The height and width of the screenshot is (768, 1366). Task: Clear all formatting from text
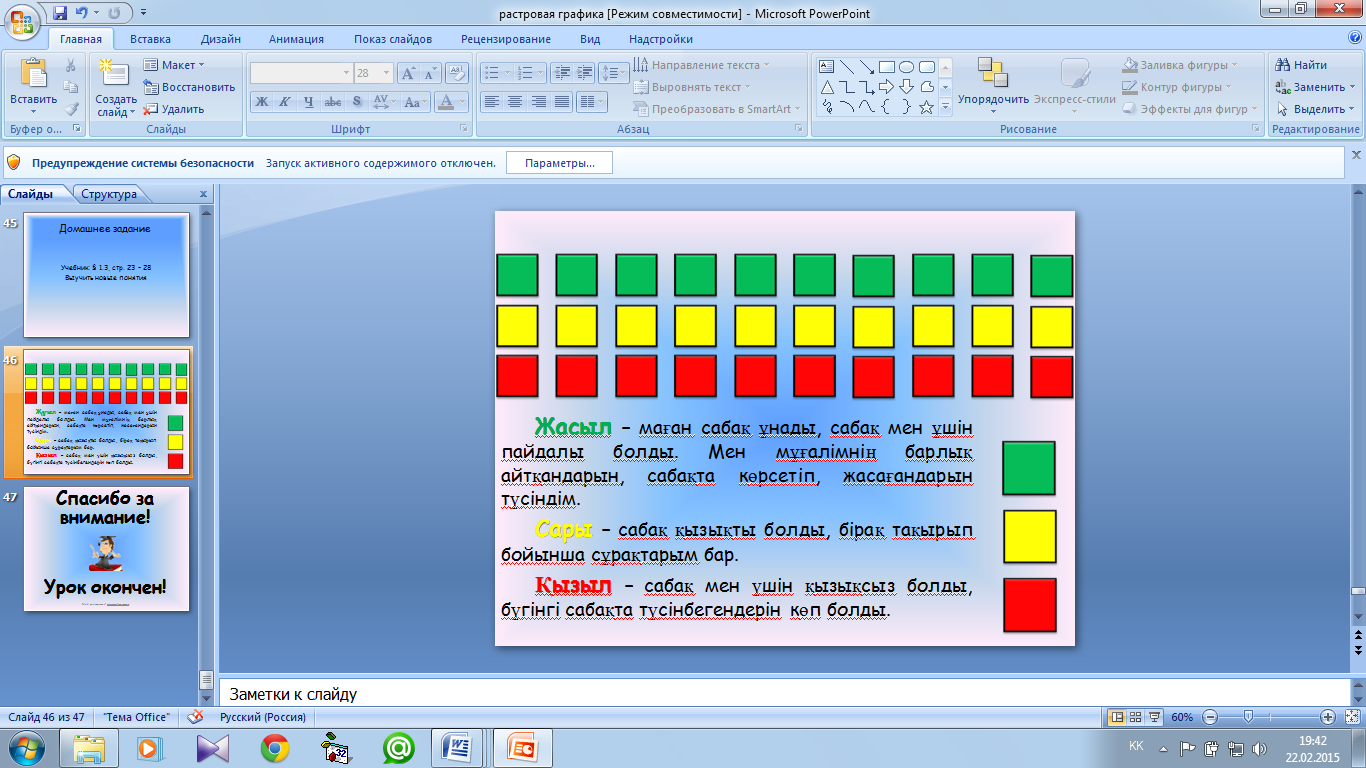pyautogui.click(x=458, y=73)
